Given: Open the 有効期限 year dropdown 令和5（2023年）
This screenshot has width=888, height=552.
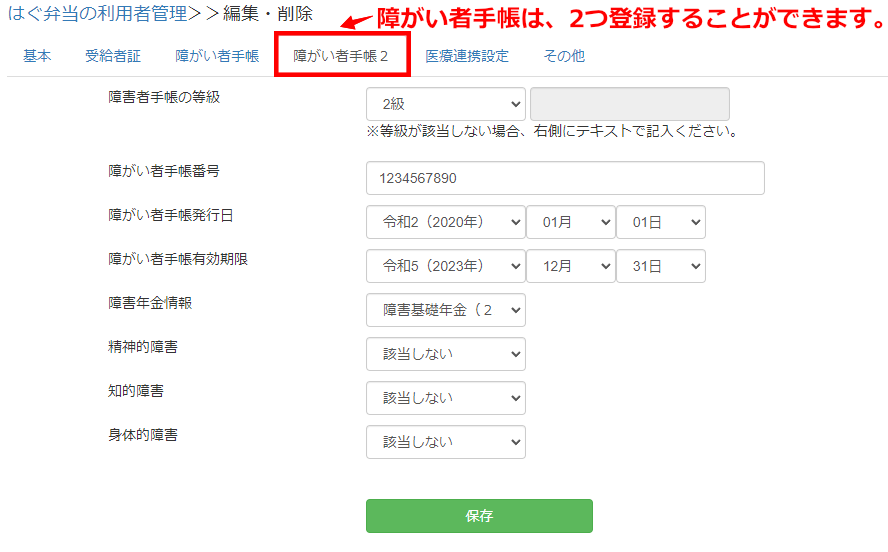Looking at the screenshot, I should click(x=445, y=266).
